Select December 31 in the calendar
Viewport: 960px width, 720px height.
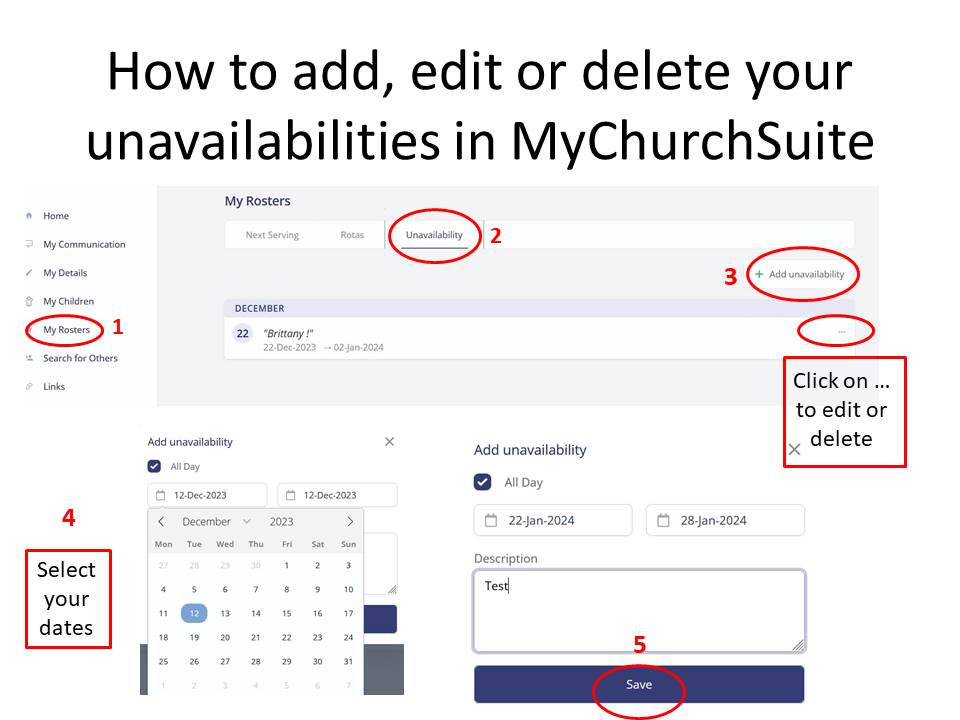pos(348,661)
